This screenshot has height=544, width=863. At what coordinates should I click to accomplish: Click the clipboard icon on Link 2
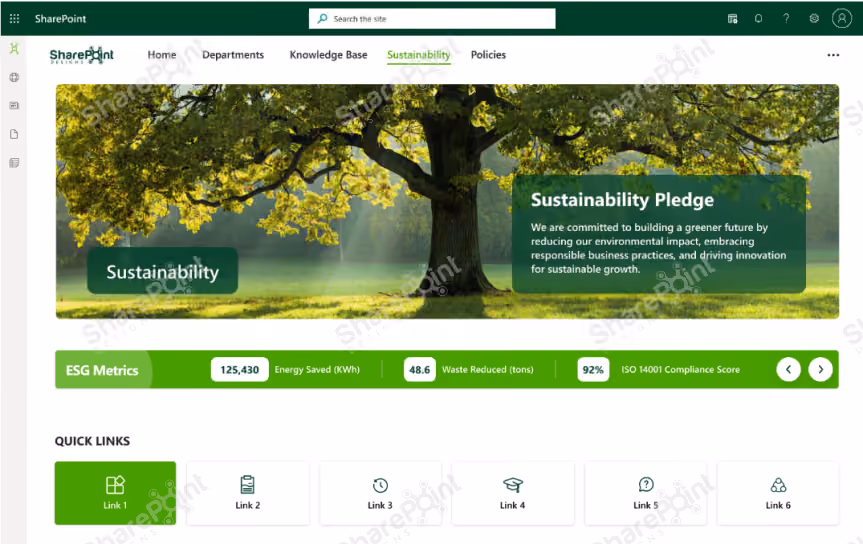(248, 485)
